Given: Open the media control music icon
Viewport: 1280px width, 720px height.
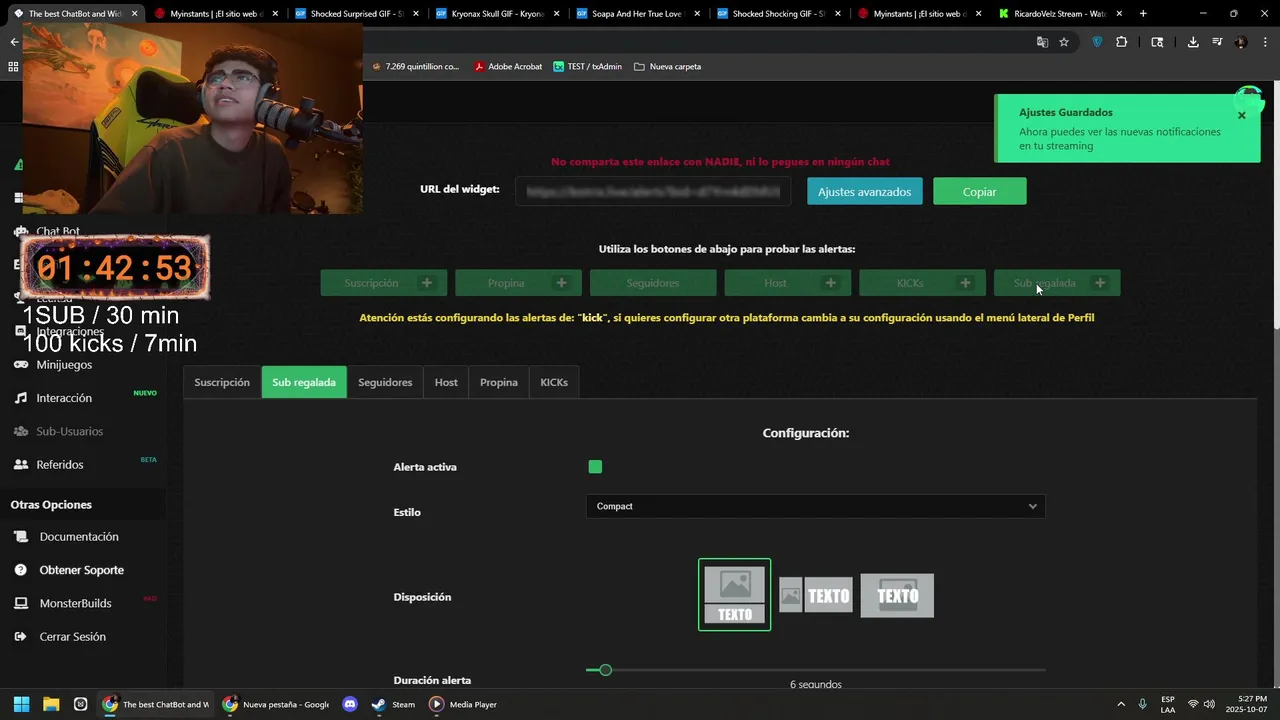Looking at the screenshot, I should 1217,42.
